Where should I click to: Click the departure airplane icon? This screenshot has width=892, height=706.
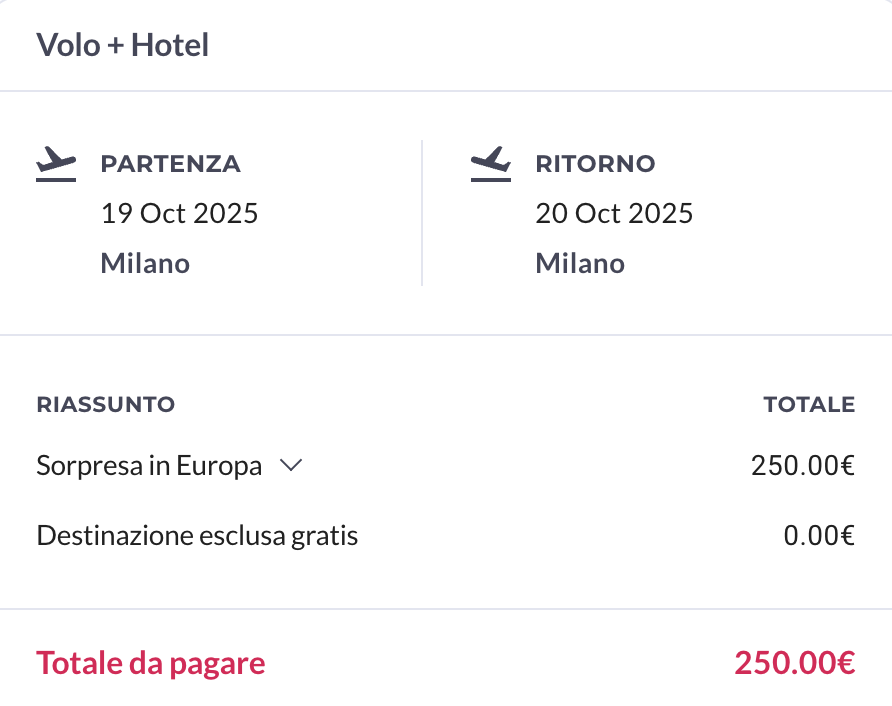(56, 164)
